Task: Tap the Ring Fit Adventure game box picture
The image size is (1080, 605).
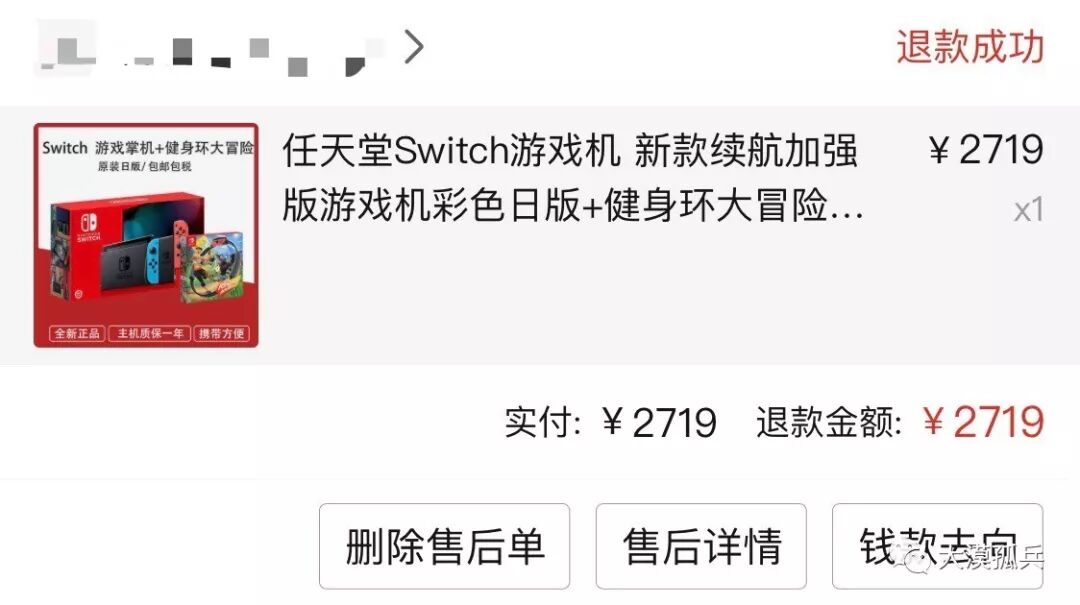Action: 211,267
